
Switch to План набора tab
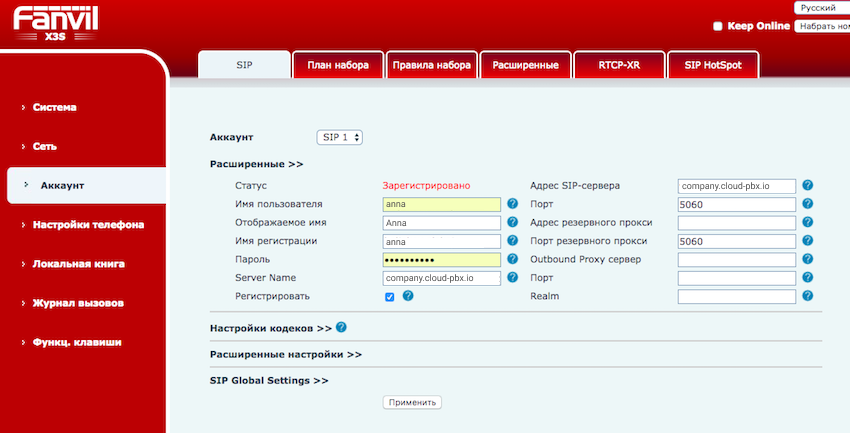click(x=337, y=65)
